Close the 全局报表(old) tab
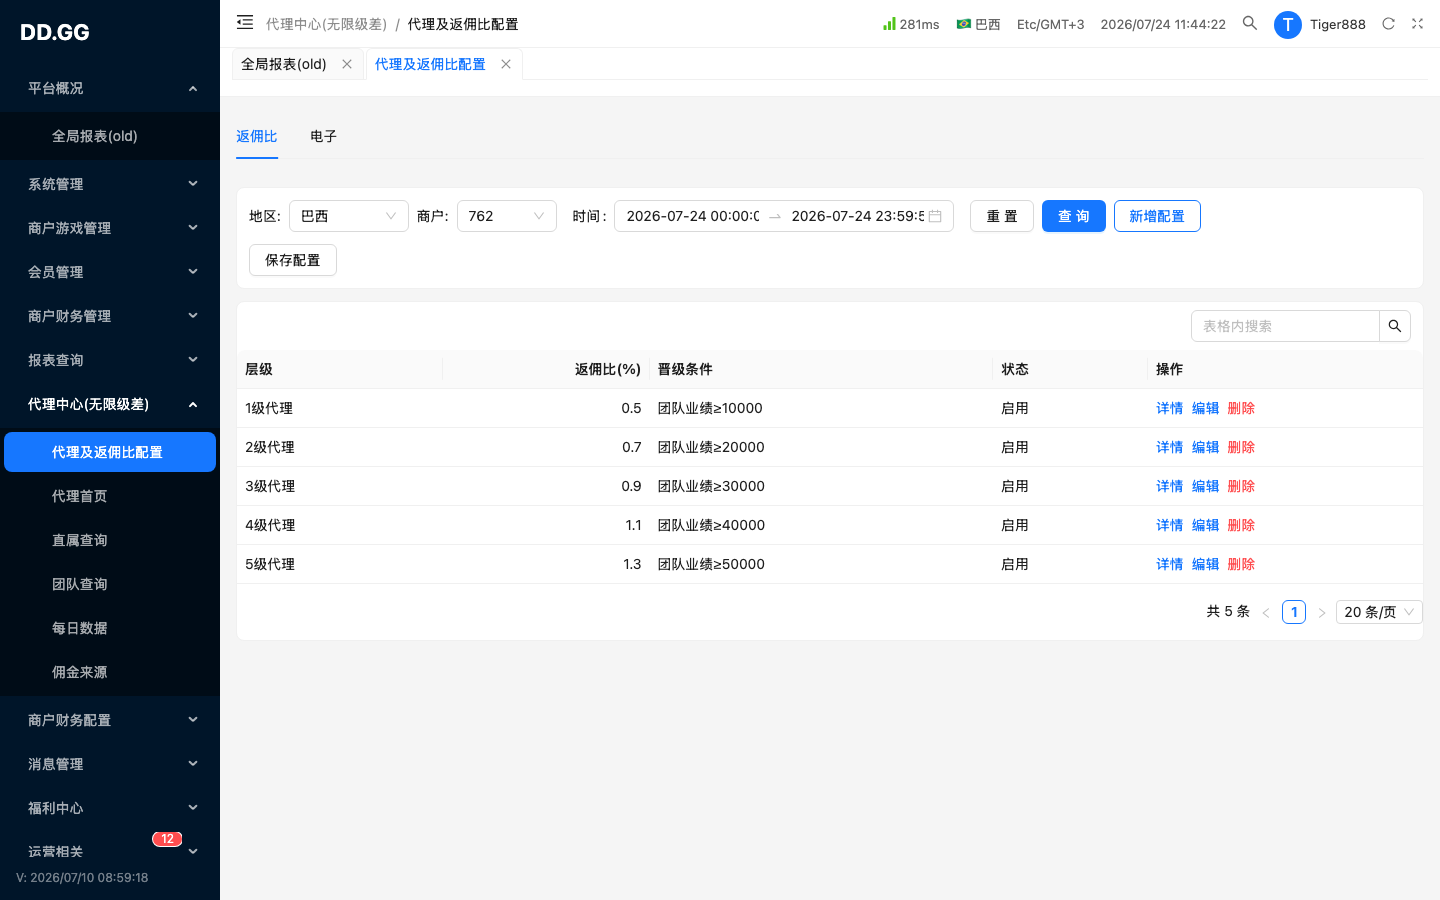Screen dimensions: 1440x900 point(347,64)
